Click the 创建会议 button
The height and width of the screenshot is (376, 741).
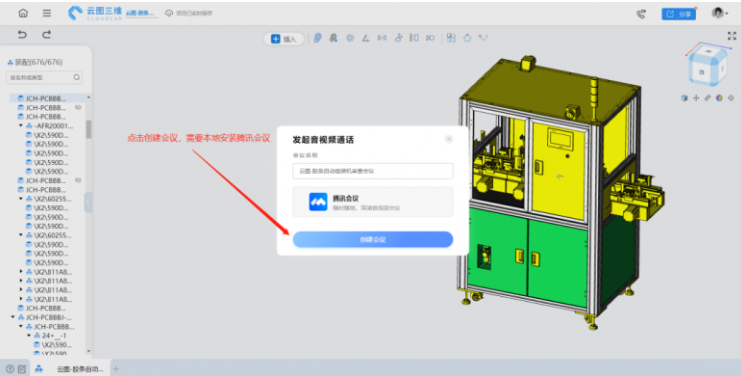[x=373, y=239]
